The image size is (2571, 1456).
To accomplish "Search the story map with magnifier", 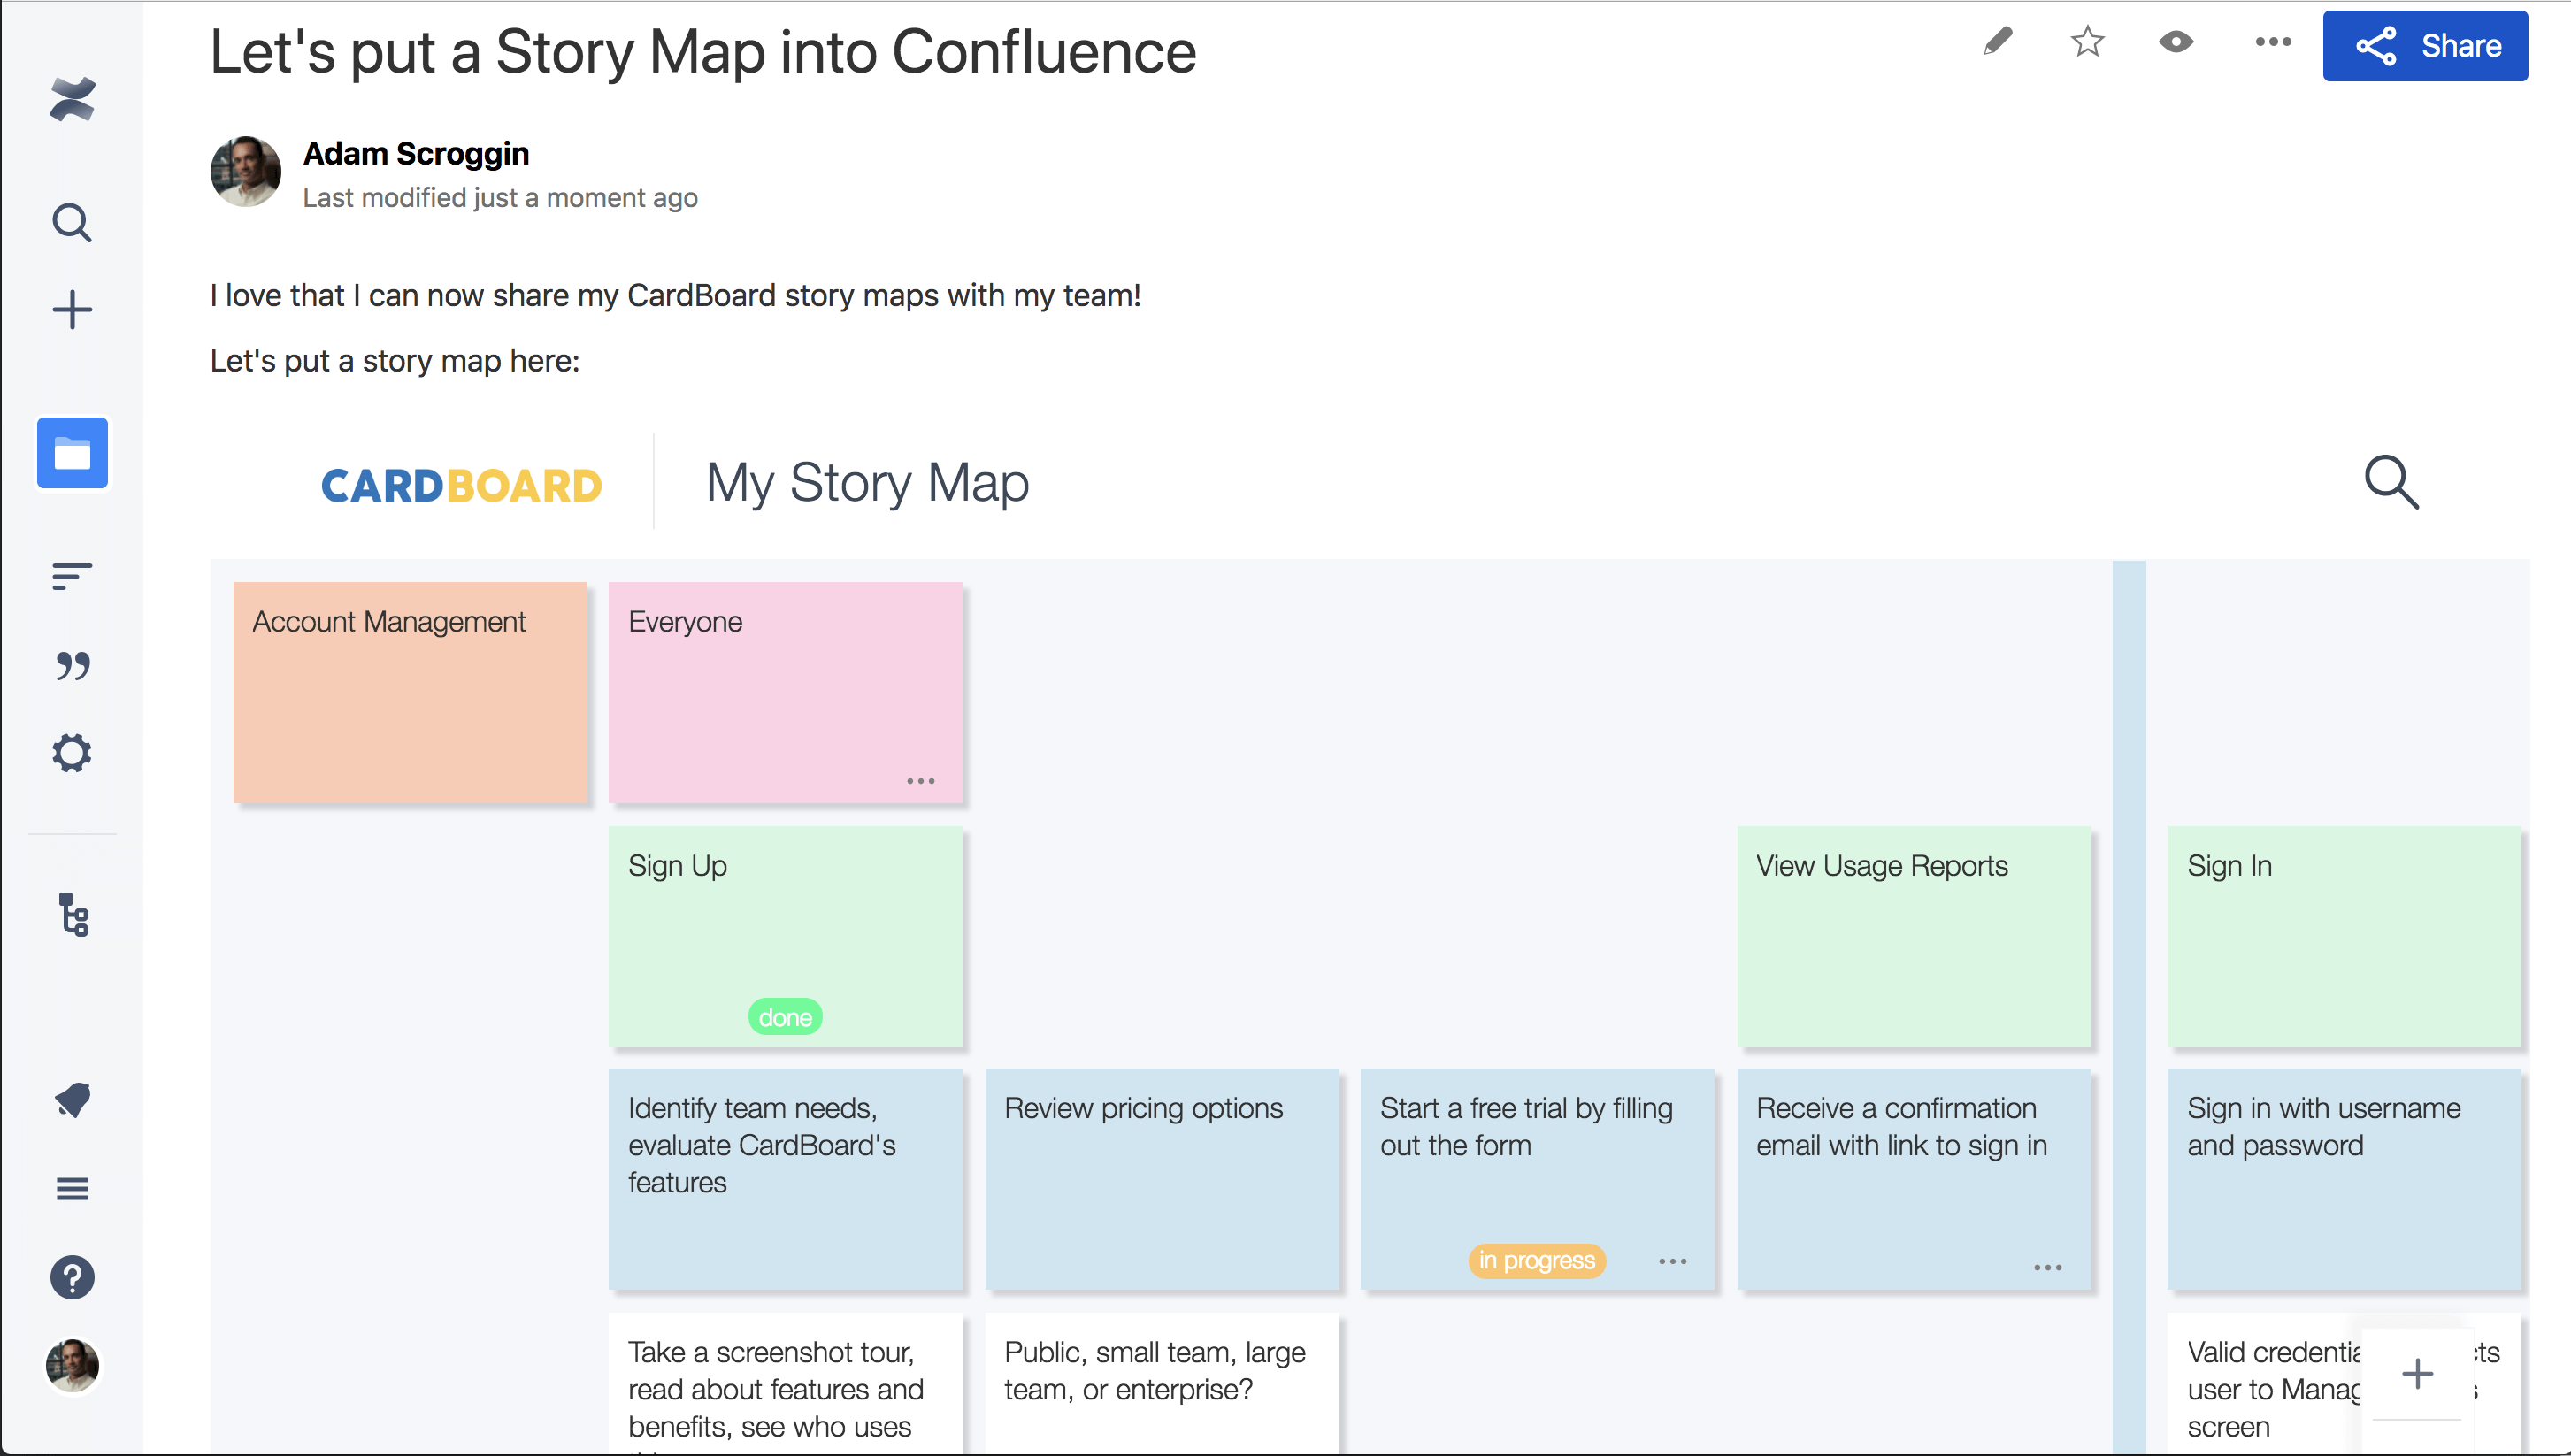I will tap(2391, 482).
